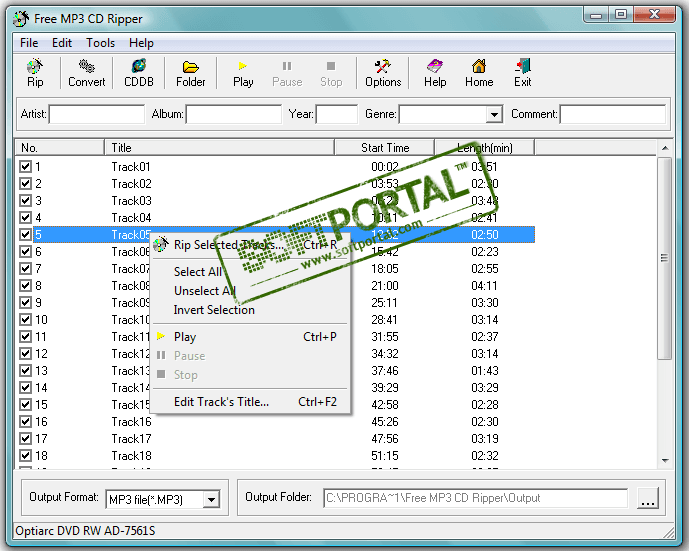Click the scrollbar down arrow
This screenshot has height=551, width=689.
click(665, 460)
